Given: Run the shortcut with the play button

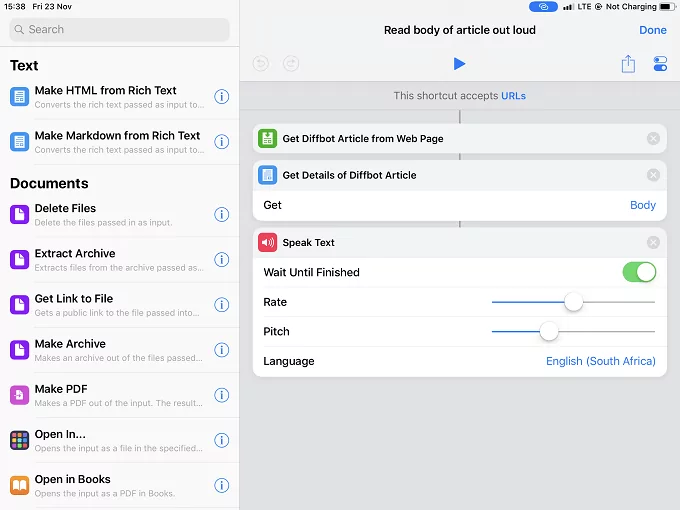Looking at the screenshot, I should click(x=459, y=64).
